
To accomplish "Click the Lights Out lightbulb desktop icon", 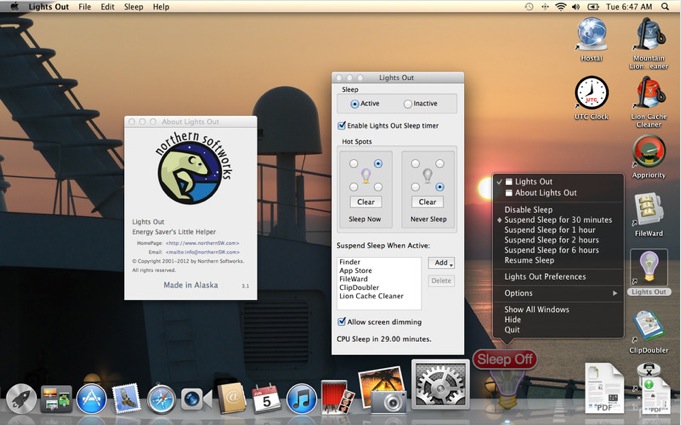I will [x=648, y=268].
